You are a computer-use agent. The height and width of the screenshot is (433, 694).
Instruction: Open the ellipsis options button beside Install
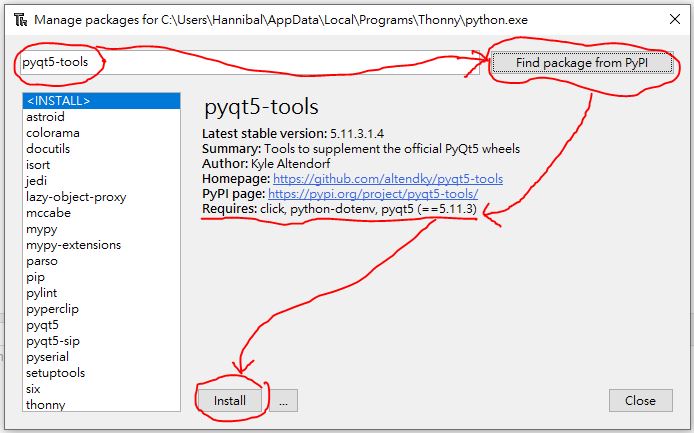point(284,401)
